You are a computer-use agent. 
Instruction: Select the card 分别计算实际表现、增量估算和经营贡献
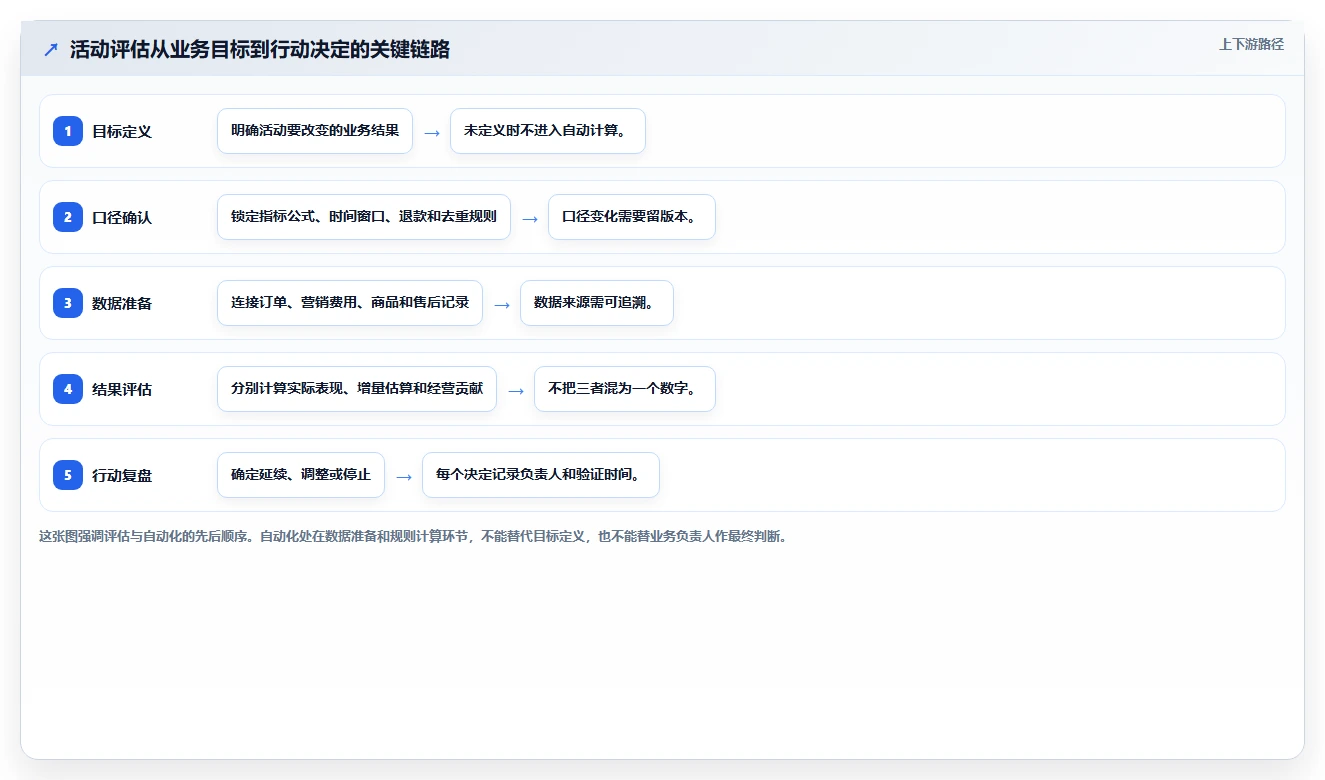point(357,389)
